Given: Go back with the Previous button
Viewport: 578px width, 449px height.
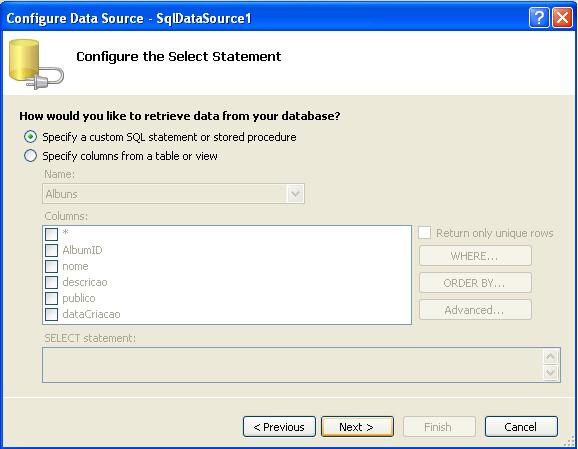Looking at the screenshot, I should (279, 427).
